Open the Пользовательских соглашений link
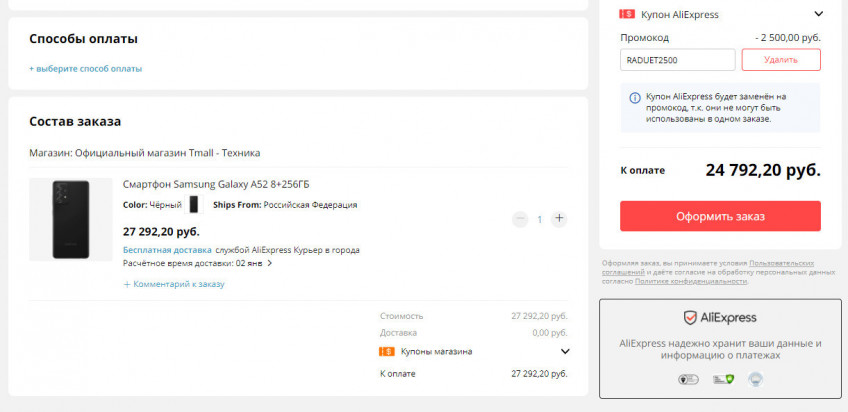 tap(788, 263)
